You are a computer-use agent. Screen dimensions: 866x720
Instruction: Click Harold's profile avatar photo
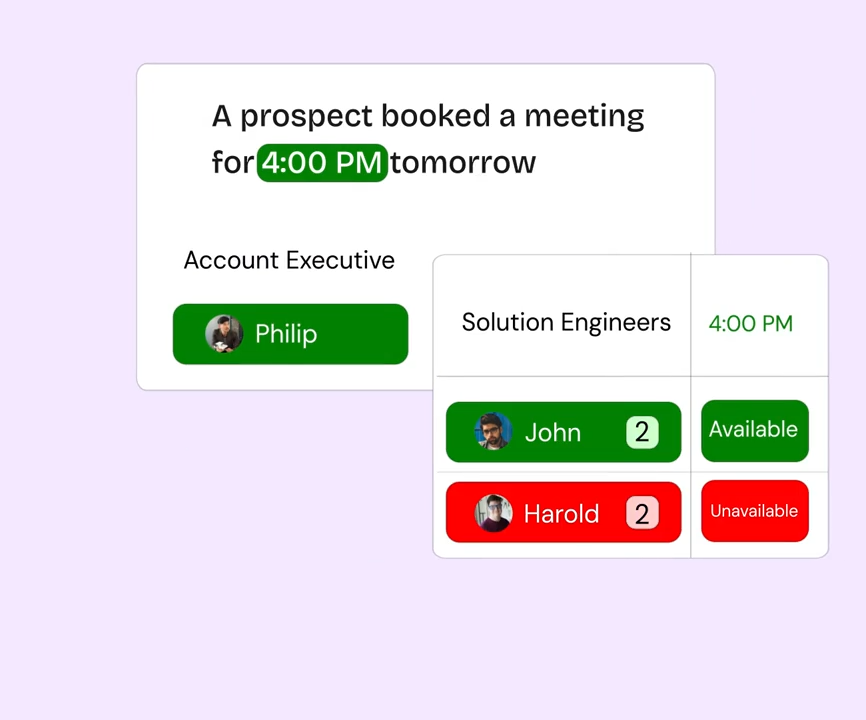click(x=493, y=513)
